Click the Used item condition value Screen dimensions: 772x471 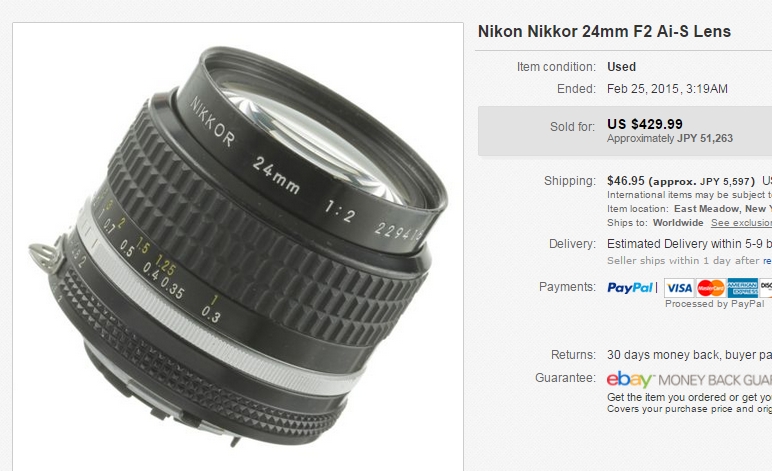tap(621, 66)
